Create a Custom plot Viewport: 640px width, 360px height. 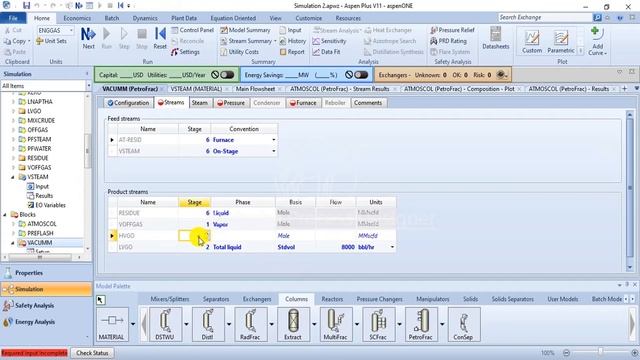532,42
